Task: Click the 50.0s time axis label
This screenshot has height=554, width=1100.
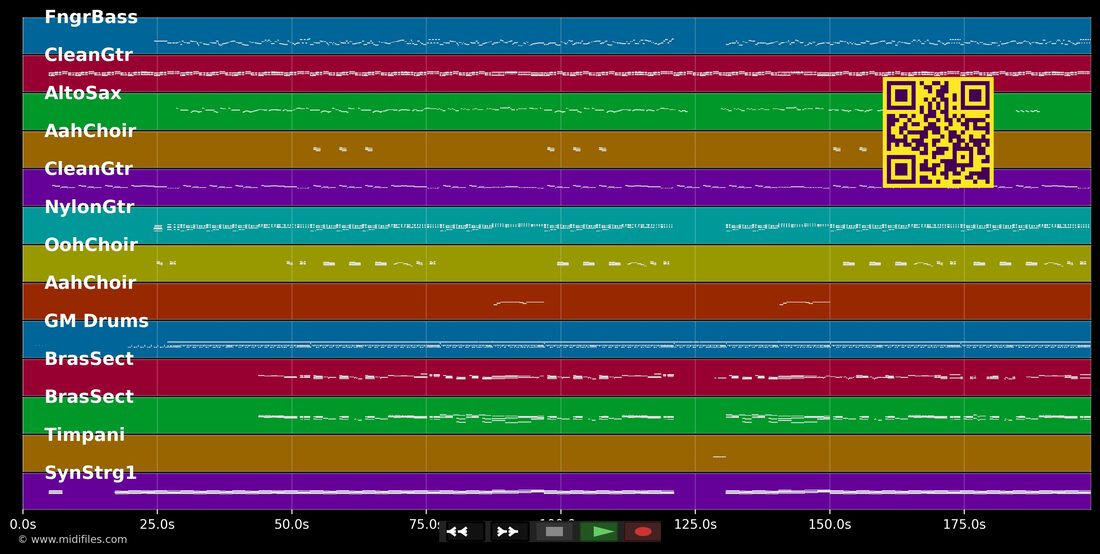Action: pyautogui.click(x=292, y=524)
